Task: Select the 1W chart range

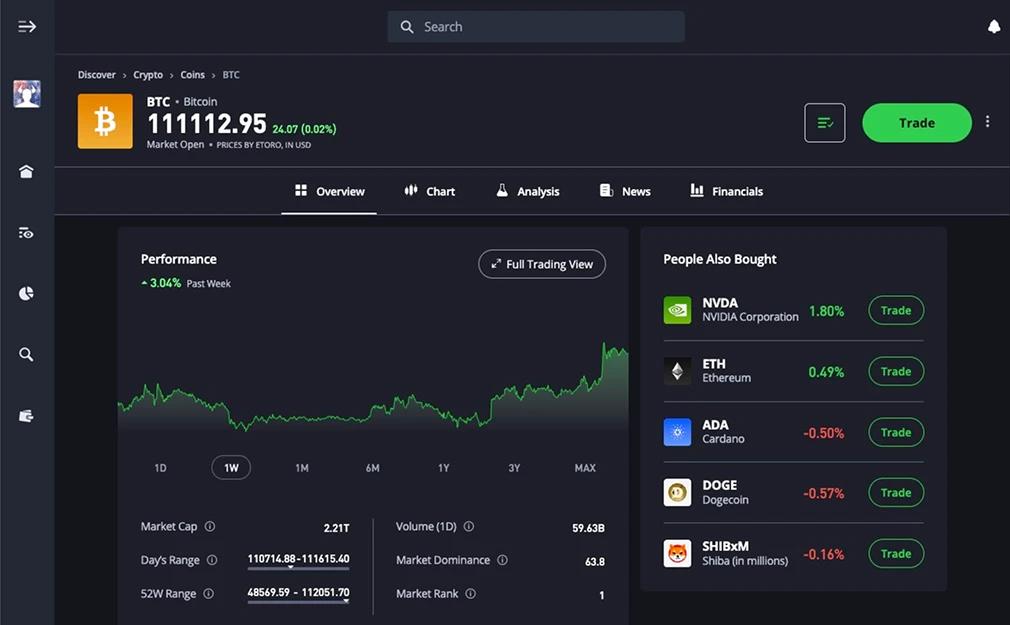Action: 231,468
